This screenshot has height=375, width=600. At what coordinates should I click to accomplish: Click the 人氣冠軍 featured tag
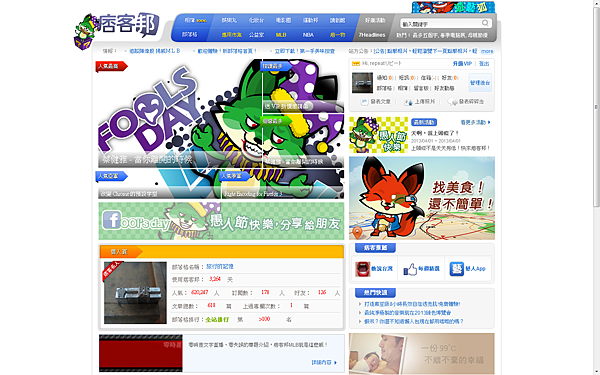click(111, 66)
